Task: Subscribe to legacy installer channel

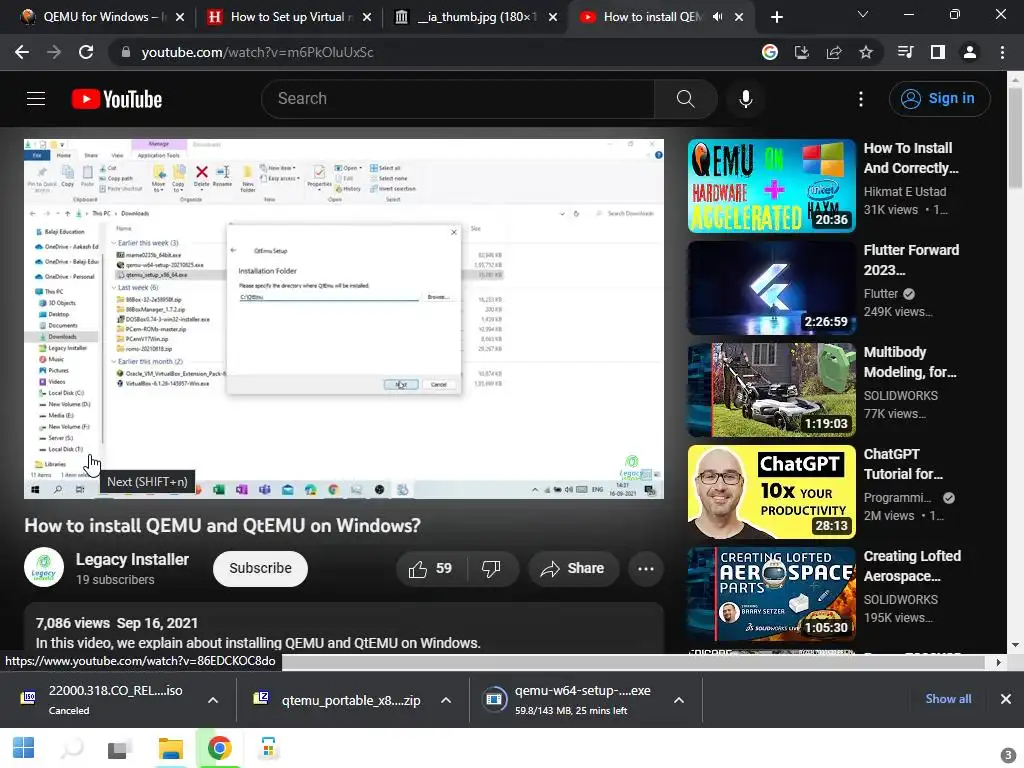Action: [260, 568]
